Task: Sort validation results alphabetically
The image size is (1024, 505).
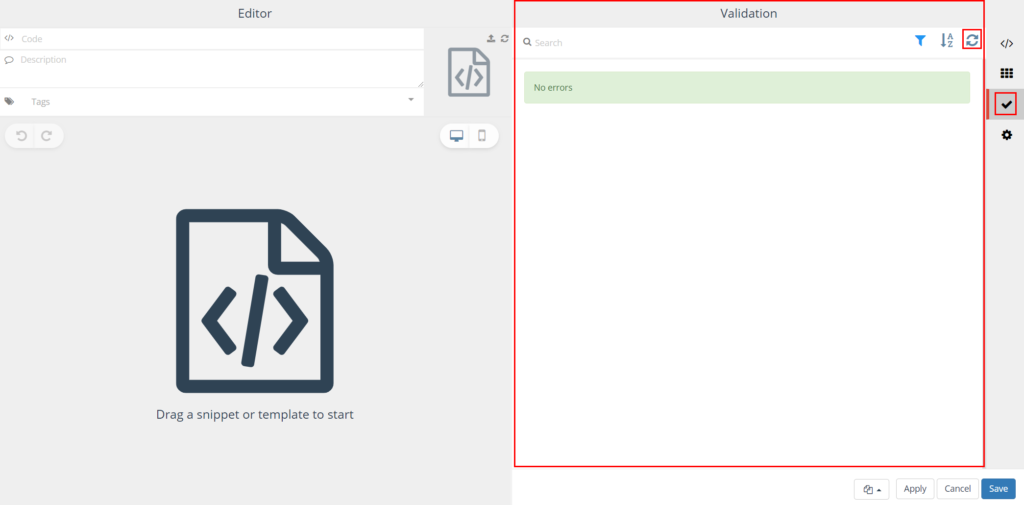Action: 946,41
